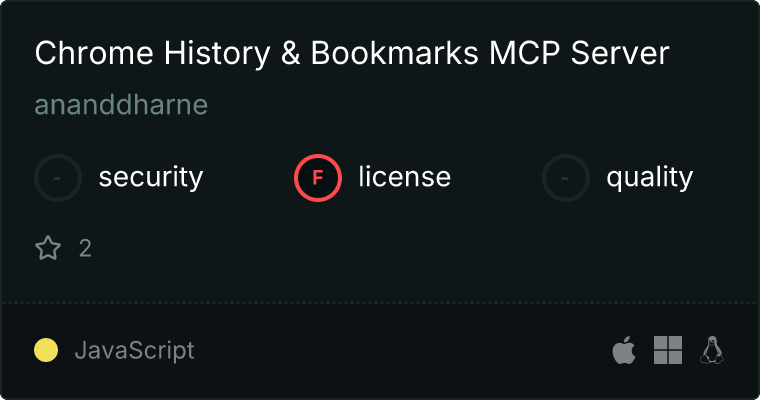The height and width of the screenshot is (400, 760).
Task: Click the security label text
Action: (x=151, y=177)
